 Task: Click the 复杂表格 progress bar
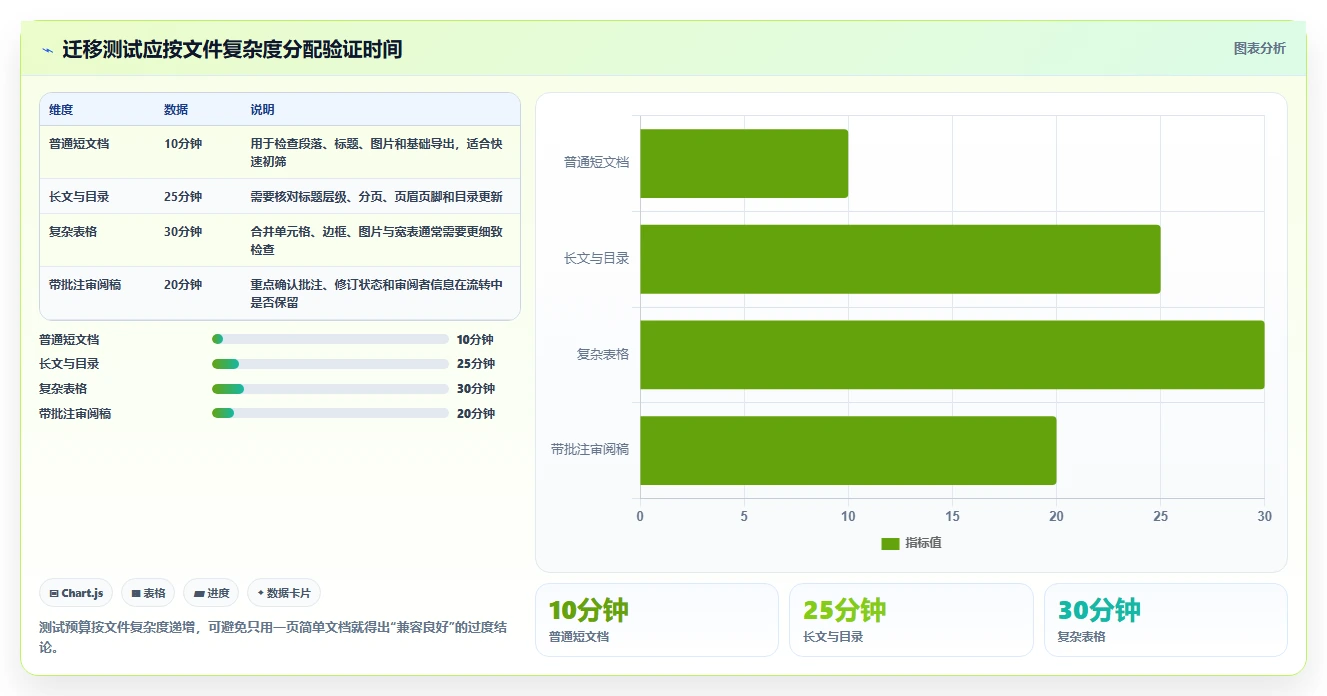pyautogui.click(x=330, y=389)
